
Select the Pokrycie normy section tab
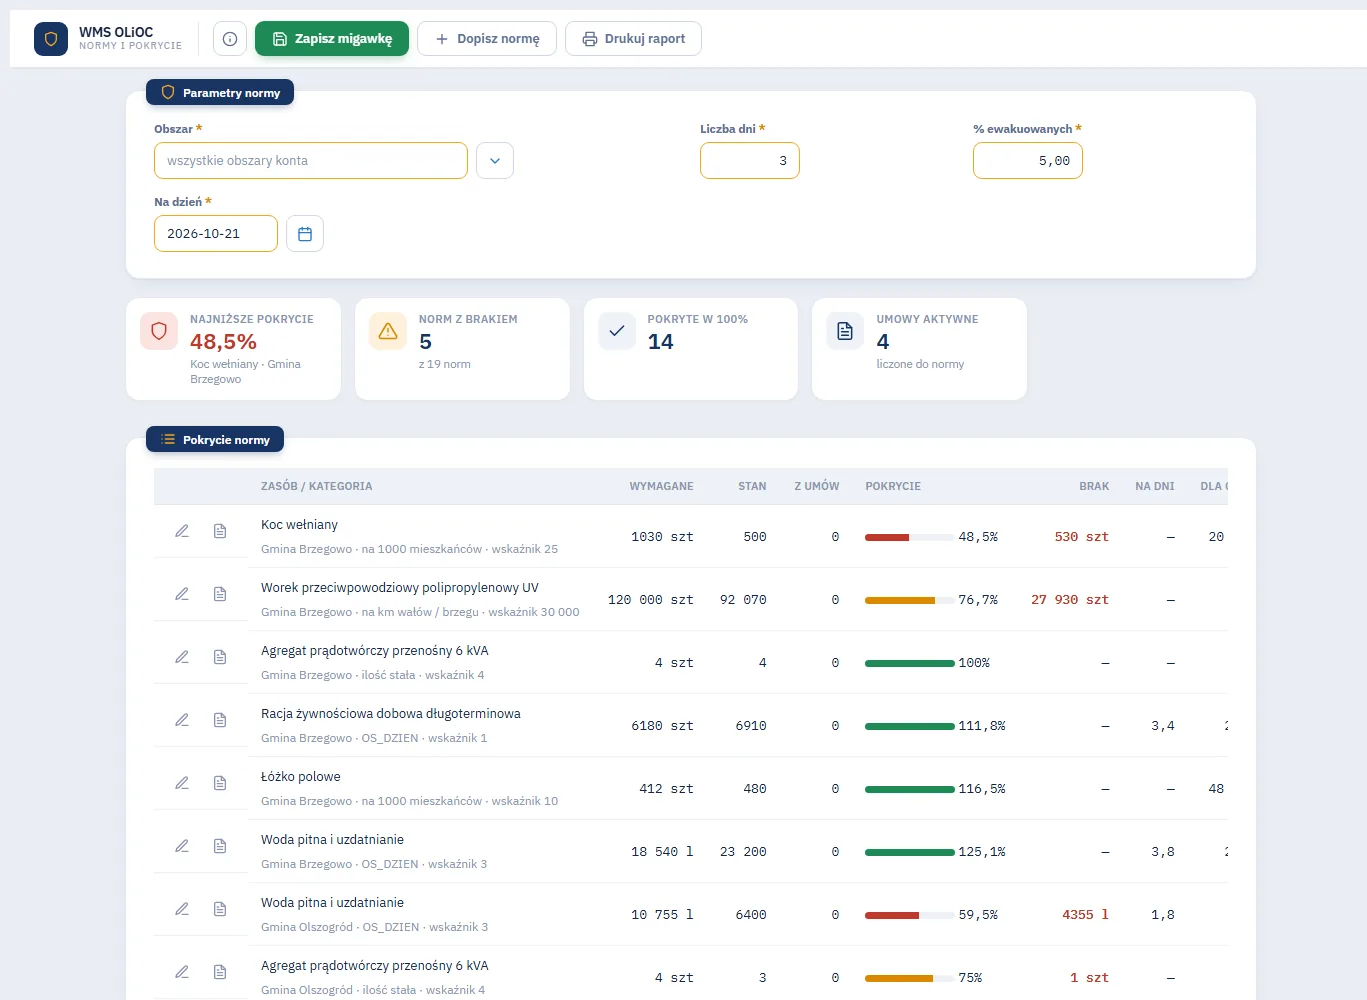pos(215,440)
